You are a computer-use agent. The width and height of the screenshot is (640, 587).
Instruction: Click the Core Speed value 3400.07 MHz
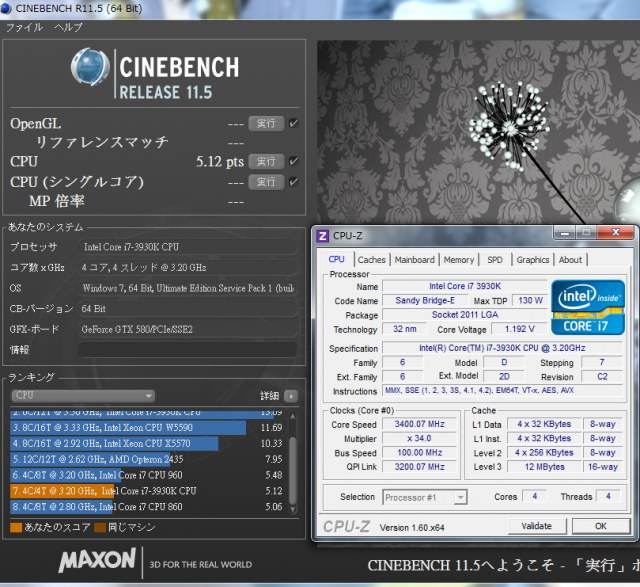click(420, 424)
